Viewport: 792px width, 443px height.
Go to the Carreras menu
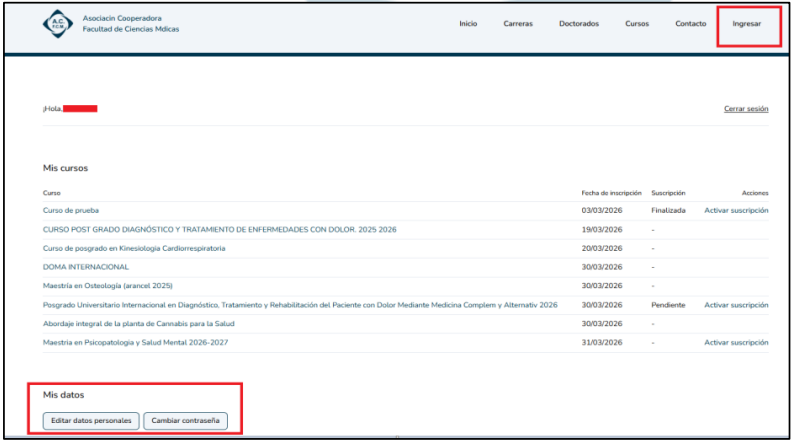coord(518,24)
